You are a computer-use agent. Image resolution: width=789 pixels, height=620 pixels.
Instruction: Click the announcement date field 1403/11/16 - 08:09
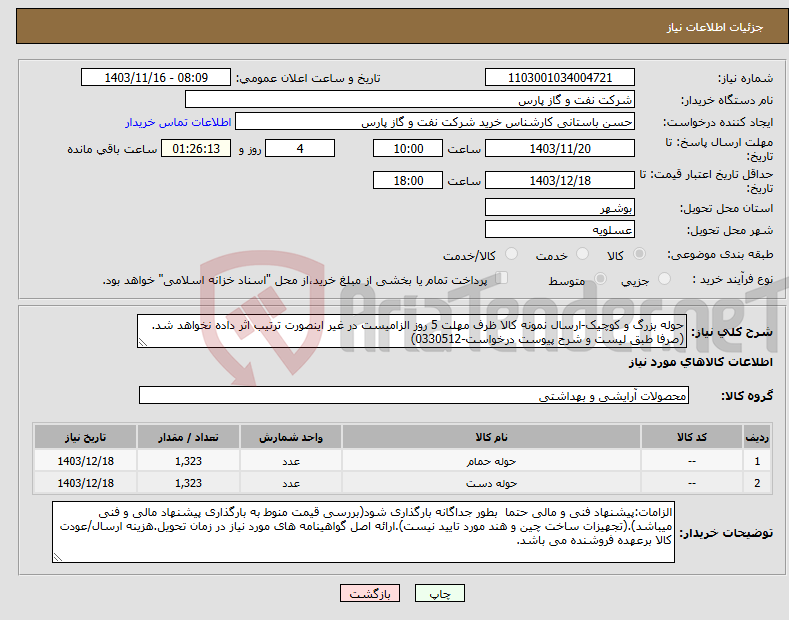[156, 78]
